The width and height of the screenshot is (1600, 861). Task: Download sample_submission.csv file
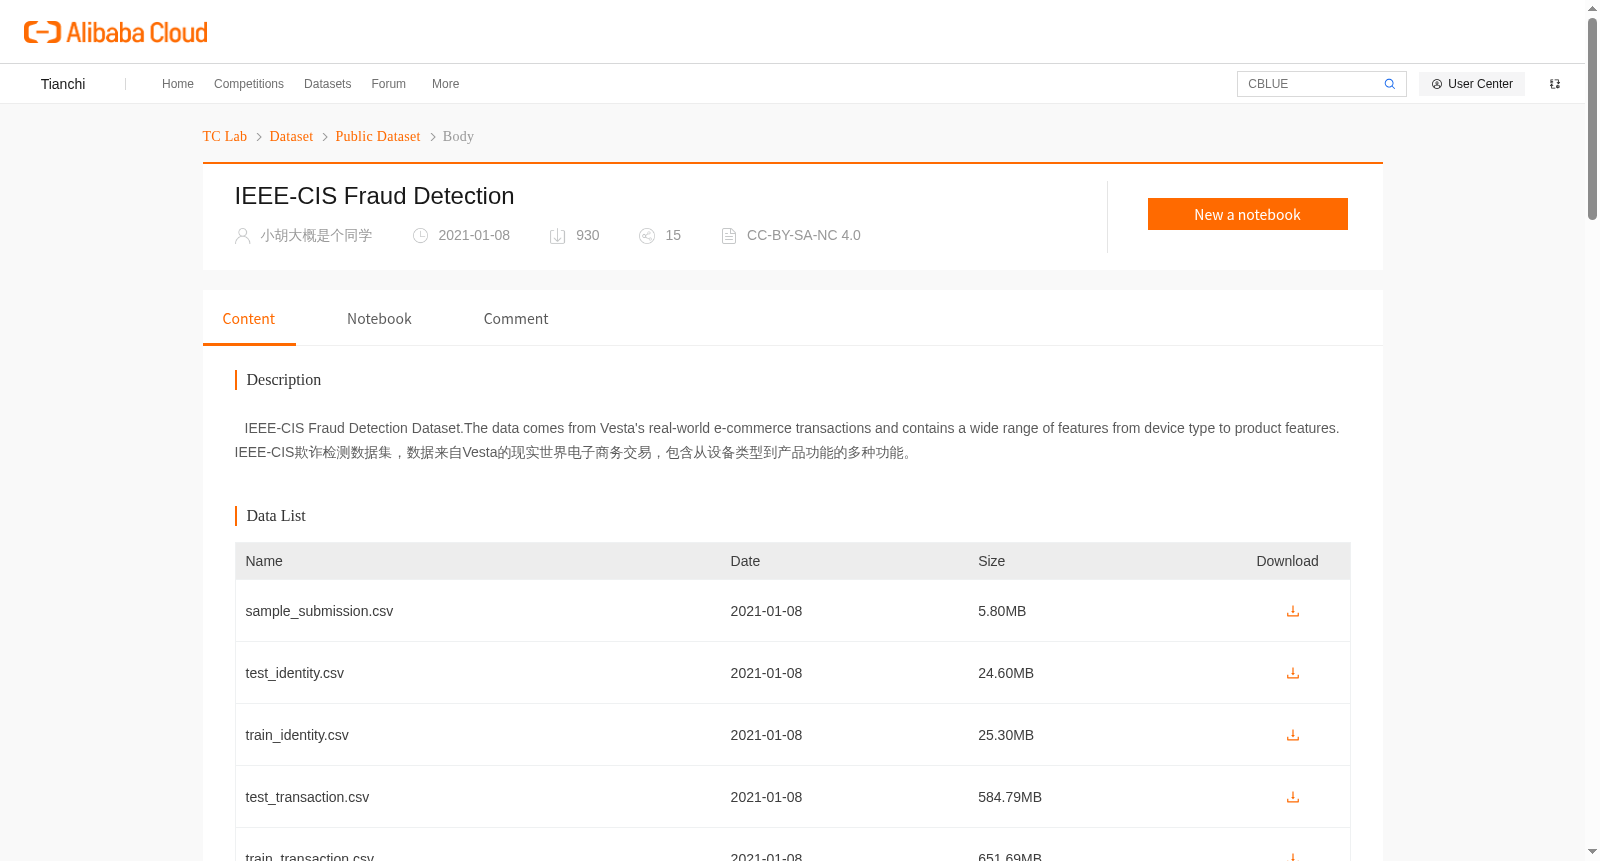(x=1293, y=611)
